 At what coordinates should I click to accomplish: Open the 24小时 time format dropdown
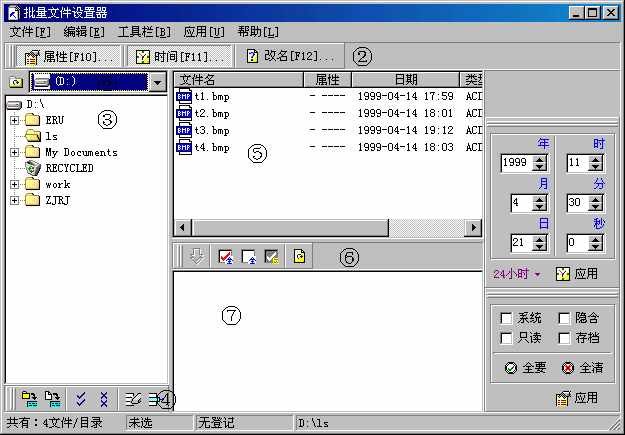(518, 273)
